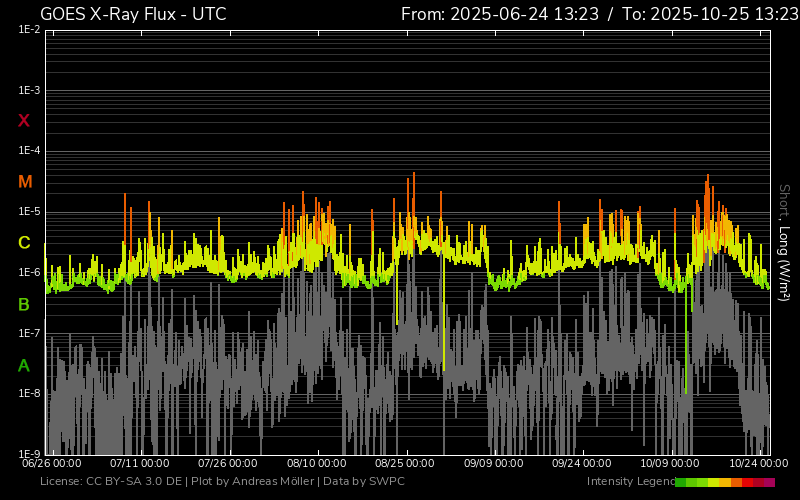The height and width of the screenshot is (500, 800).
Task: Select the green A flare class label
Action: pyautogui.click(x=24, y=366)
